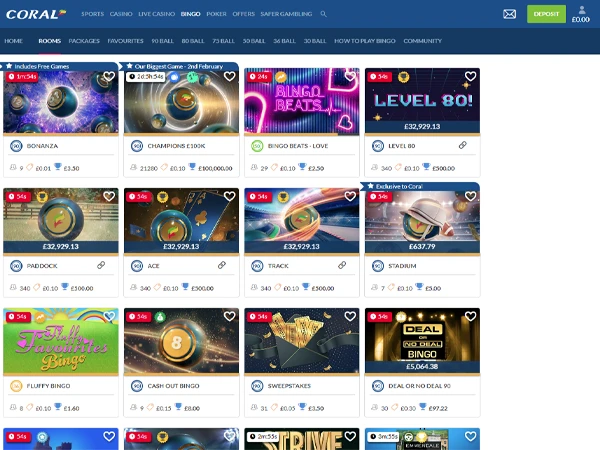The height and width of the screenshot is (450, 600).
Task: Go to bingo Home
Action: 13,41
